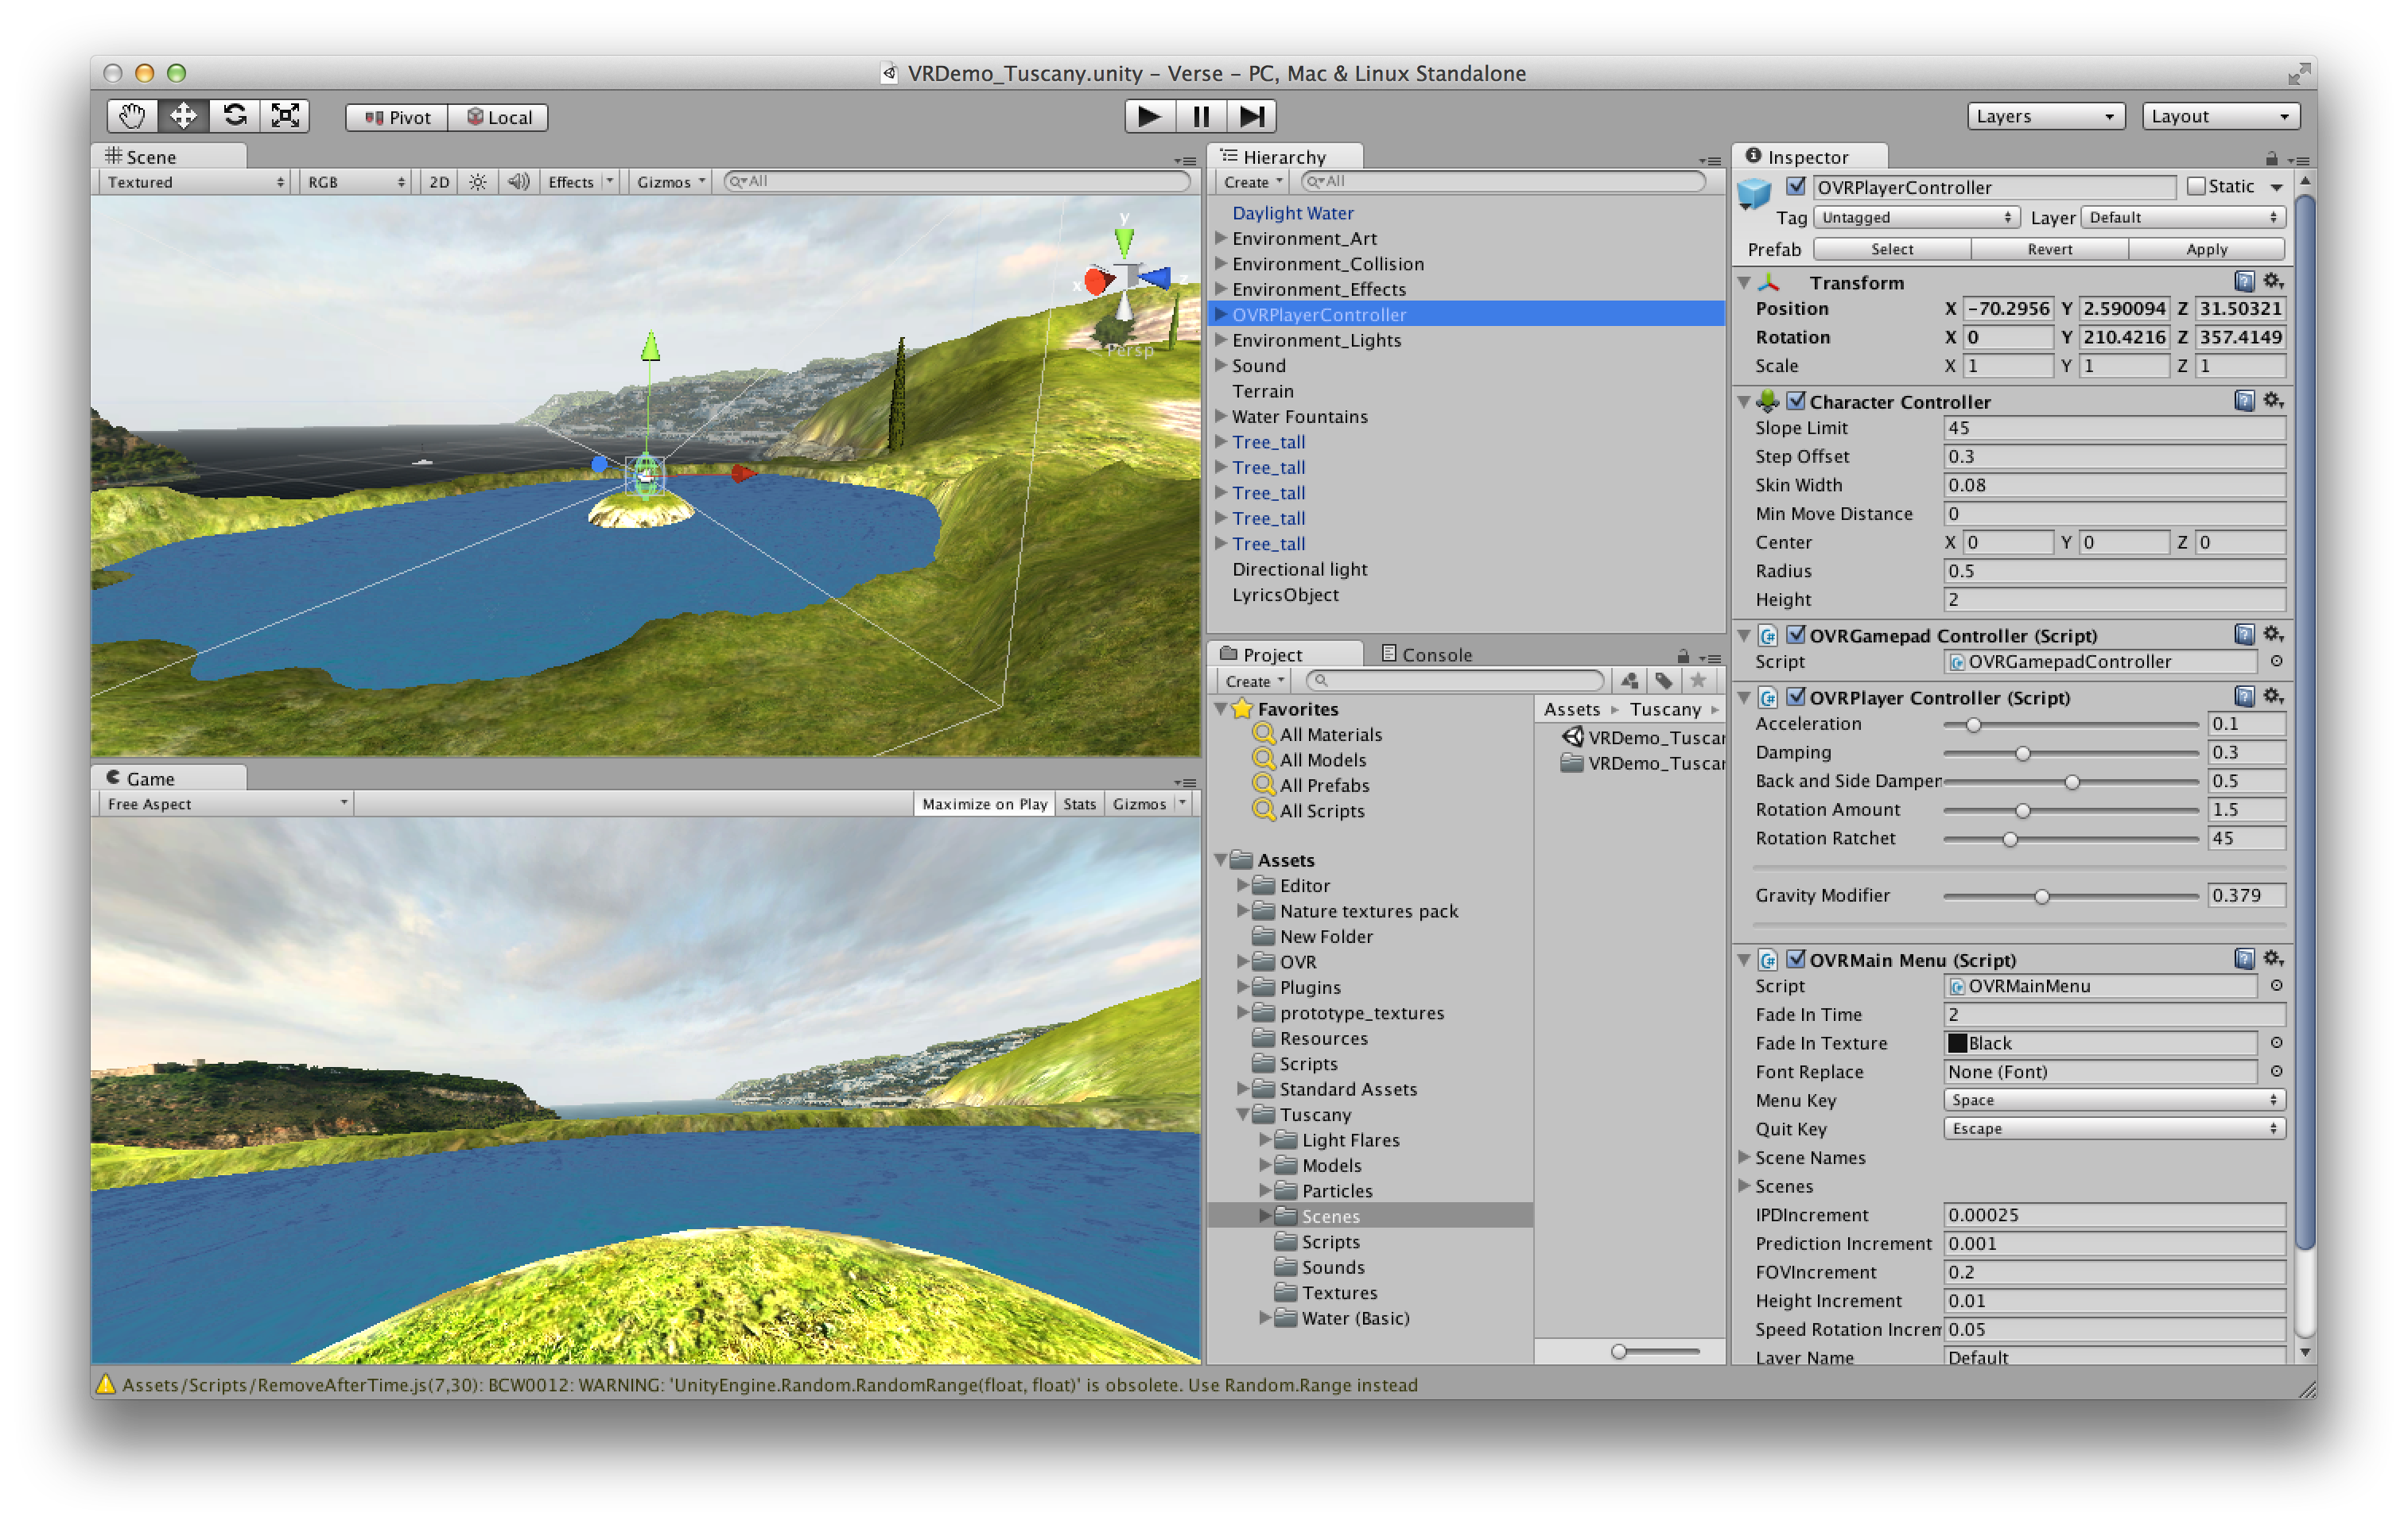The image size is (2408, 1525).
Task: Select the Scale tool icon
Action: pos(286,116)
